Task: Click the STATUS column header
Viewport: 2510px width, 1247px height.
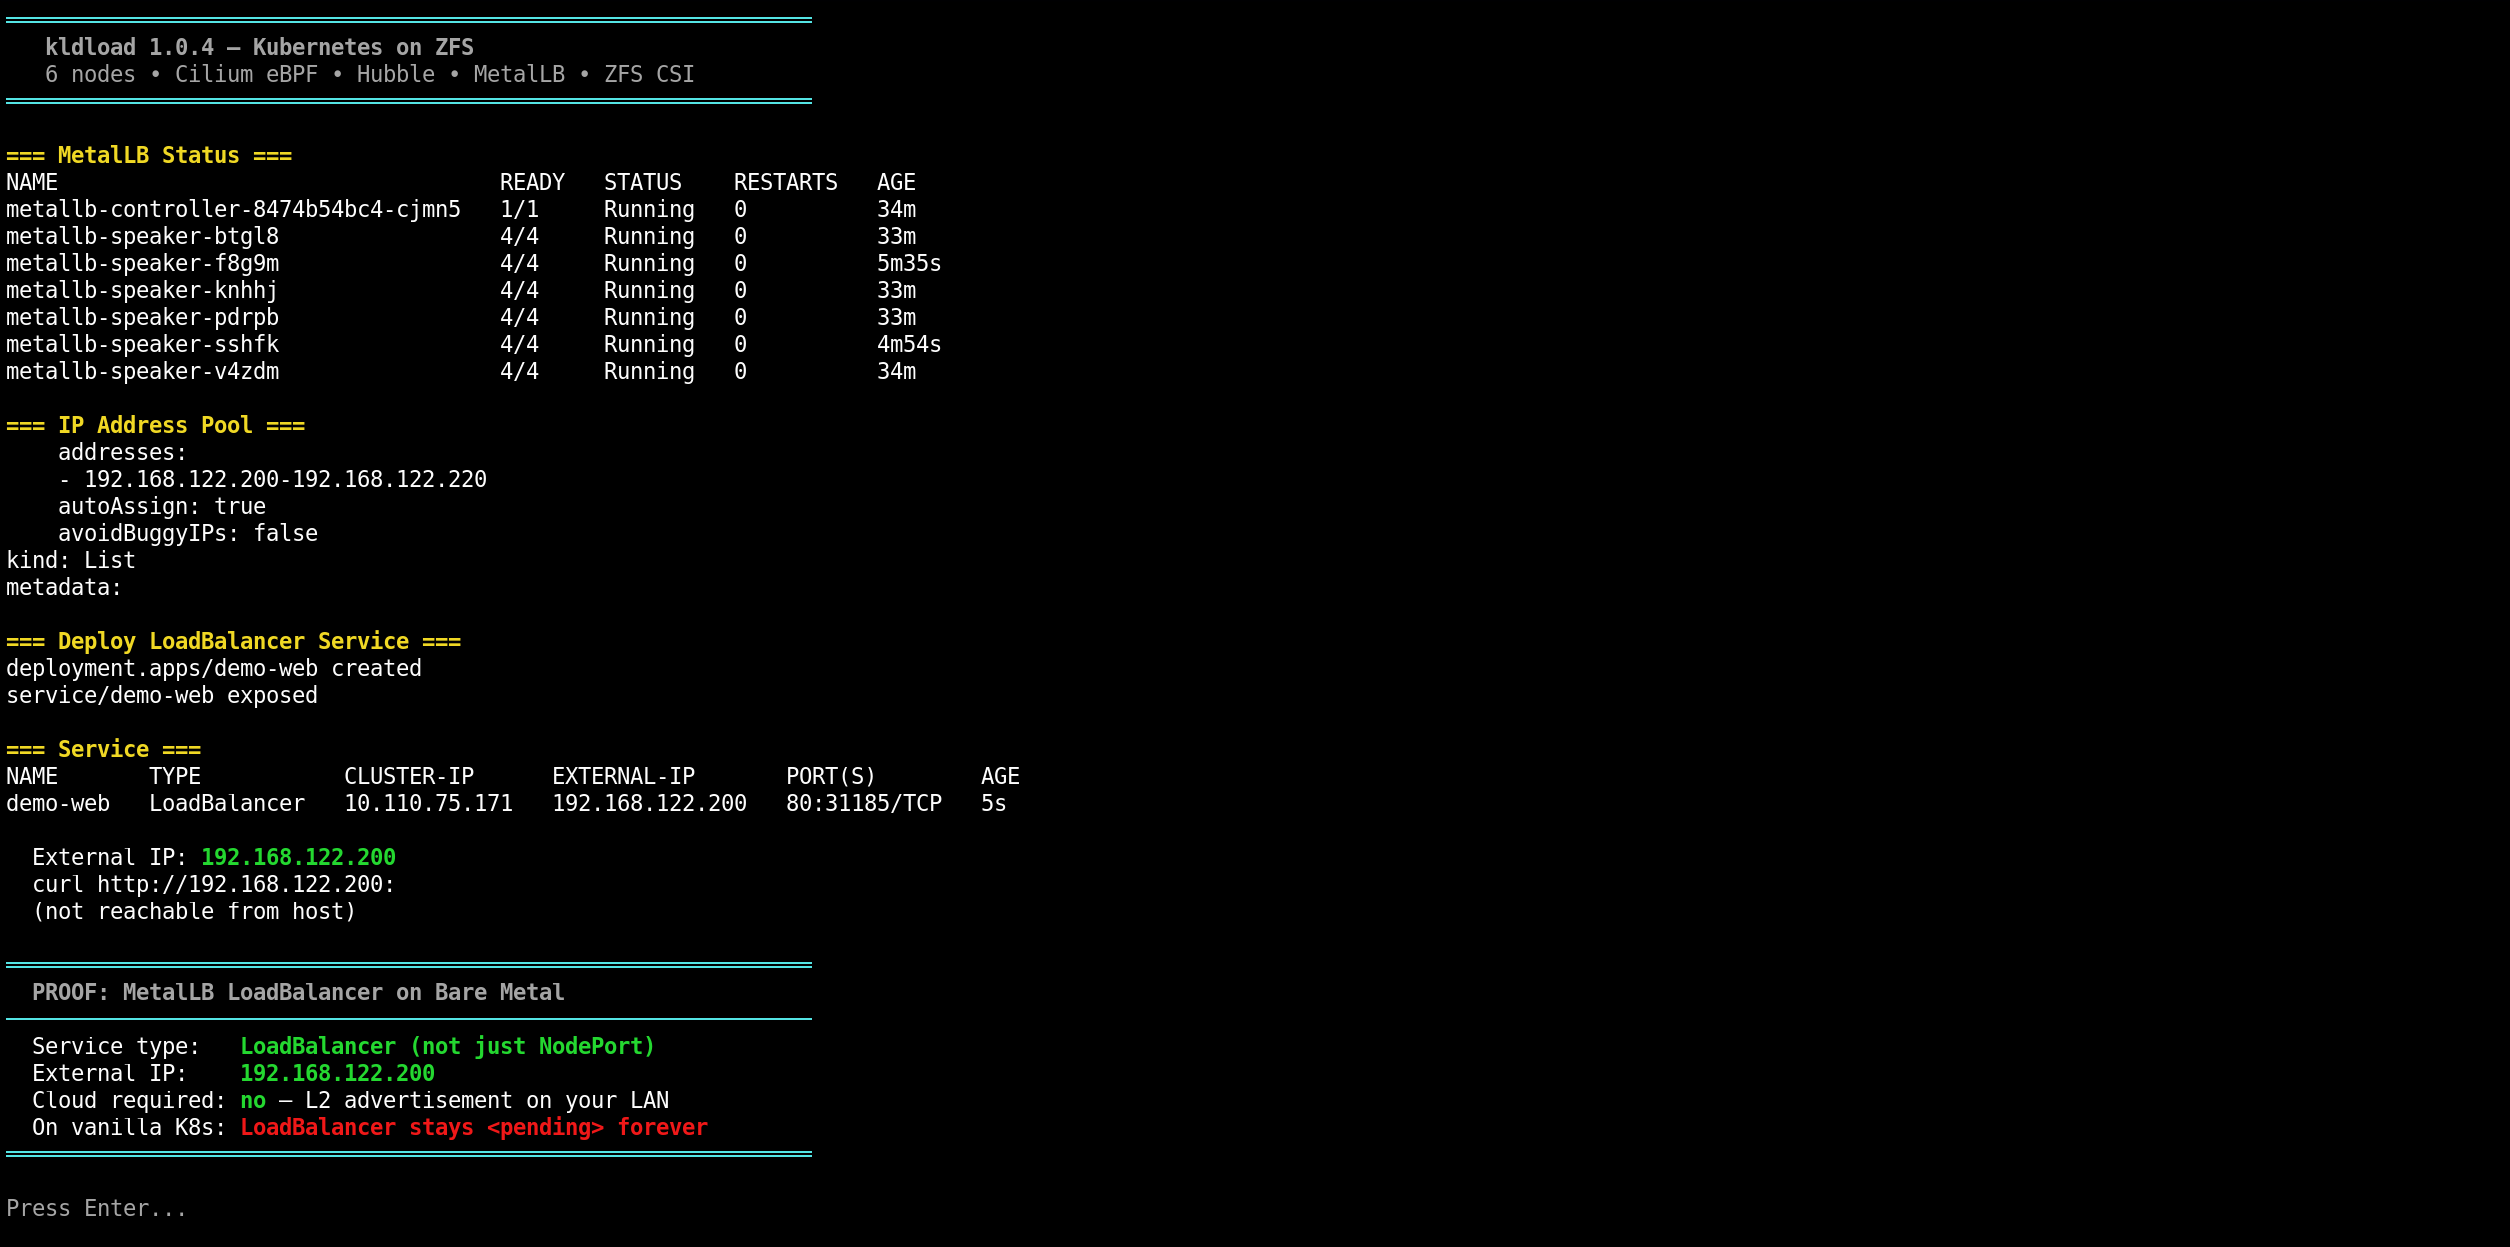Action: [643, 182]
